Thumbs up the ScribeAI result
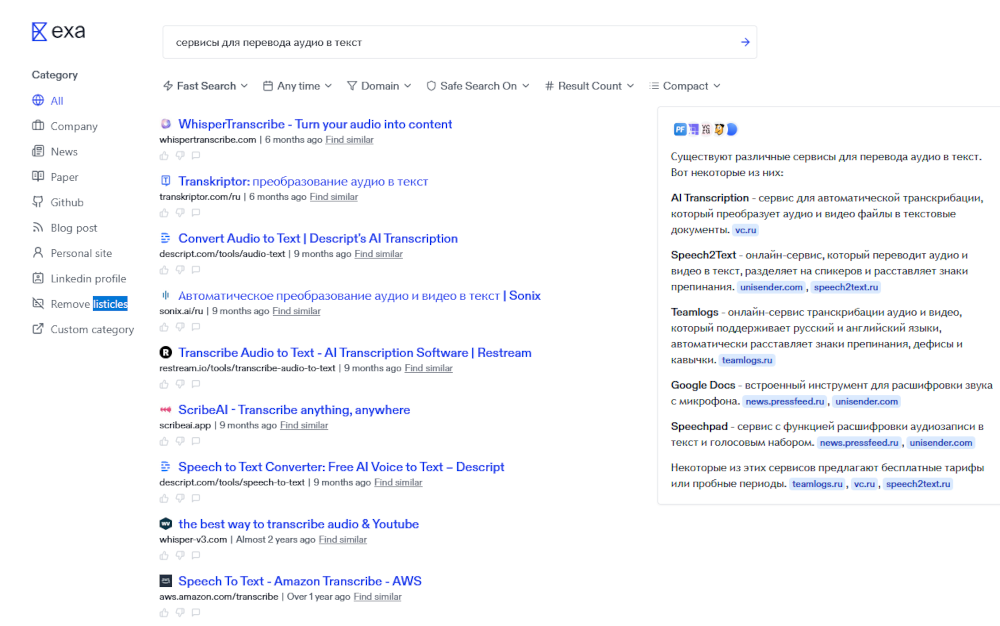Viewport: 1000px width, 626px height. coord(165,441)
